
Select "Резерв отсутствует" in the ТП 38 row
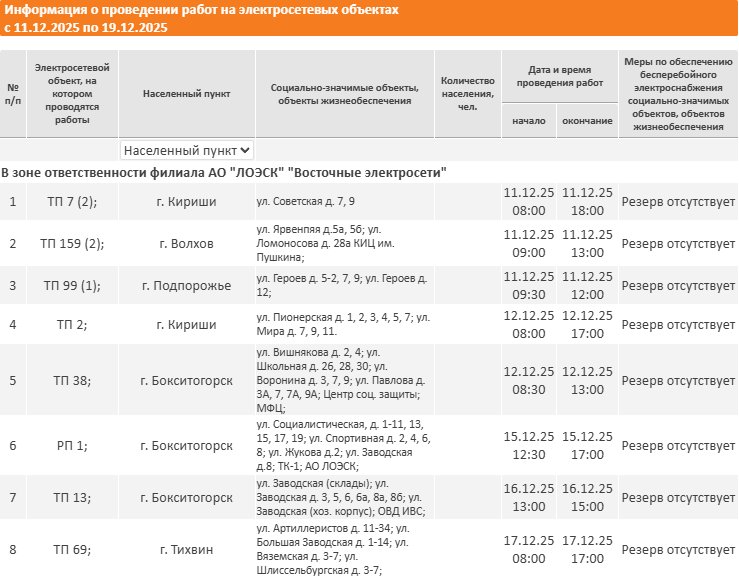coord(678,380)
